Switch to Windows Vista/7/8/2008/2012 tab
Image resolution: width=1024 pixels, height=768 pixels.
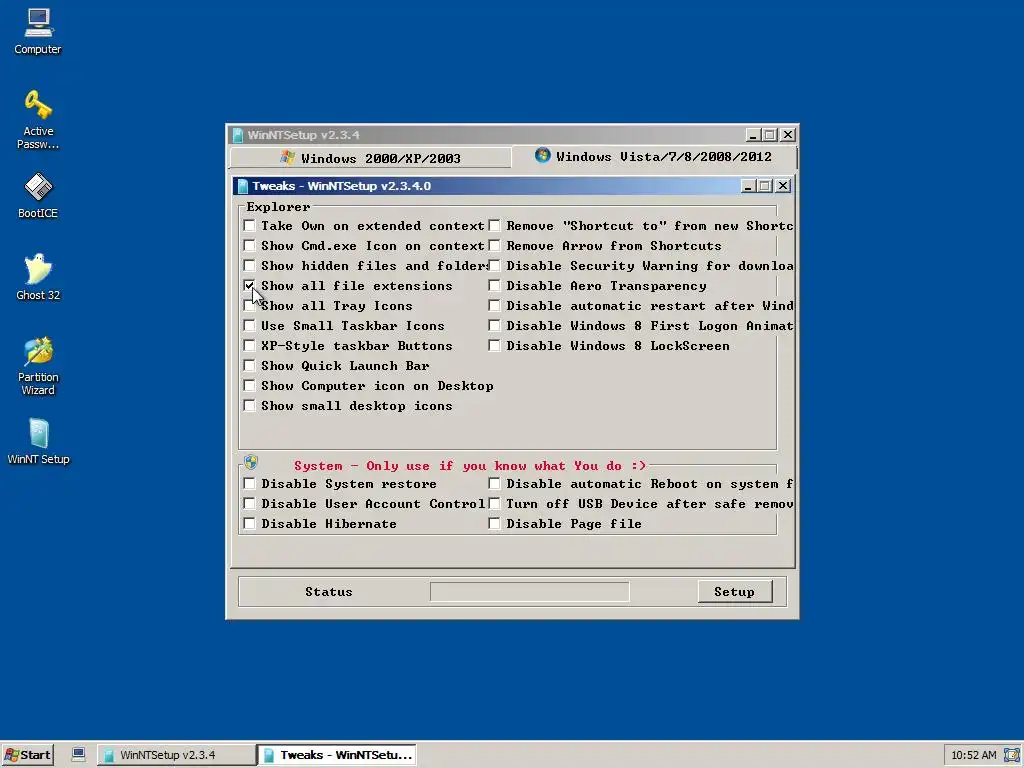(x=654, y=157)
